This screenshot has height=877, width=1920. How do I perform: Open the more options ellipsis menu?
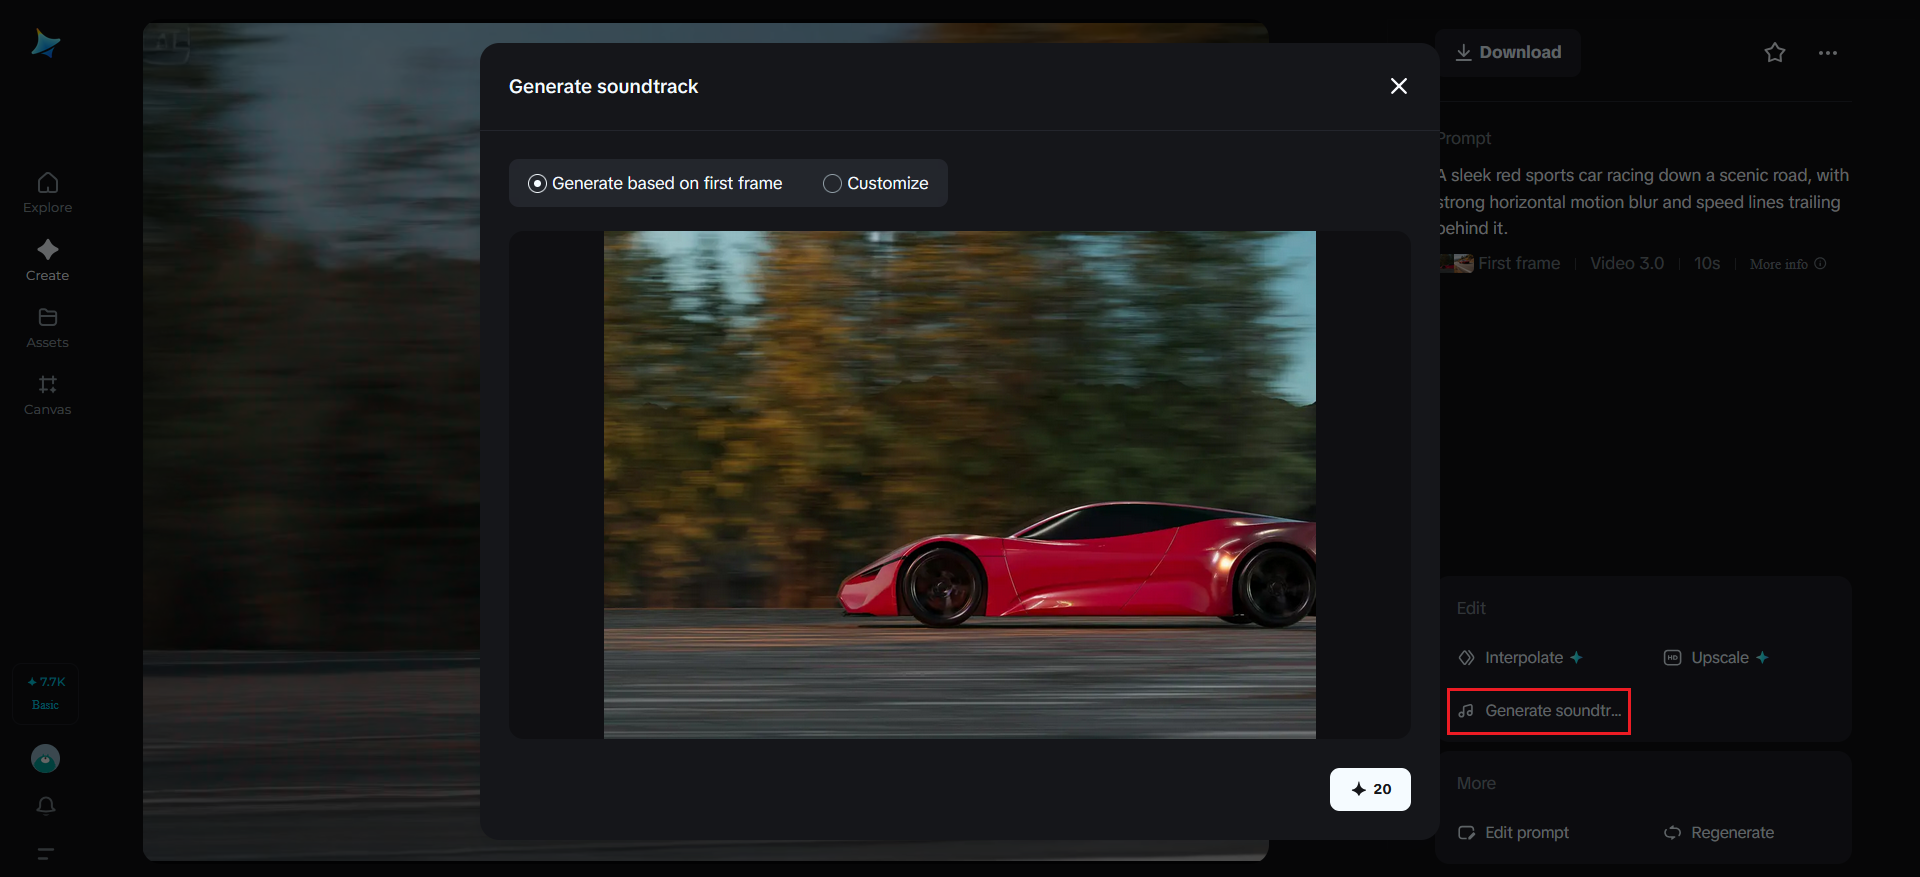1828,53
